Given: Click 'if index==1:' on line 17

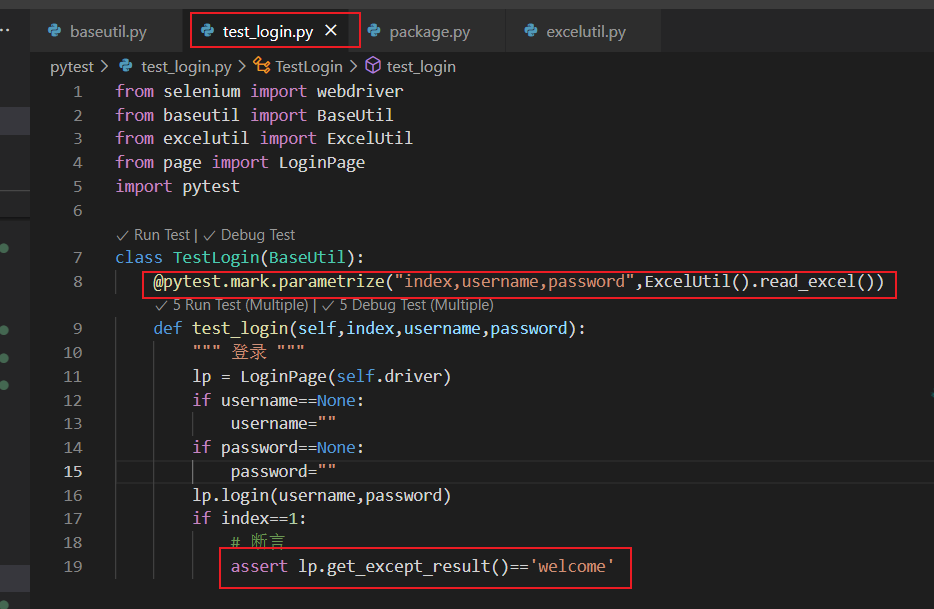Looking at the screenshot, I should (249, 518).
